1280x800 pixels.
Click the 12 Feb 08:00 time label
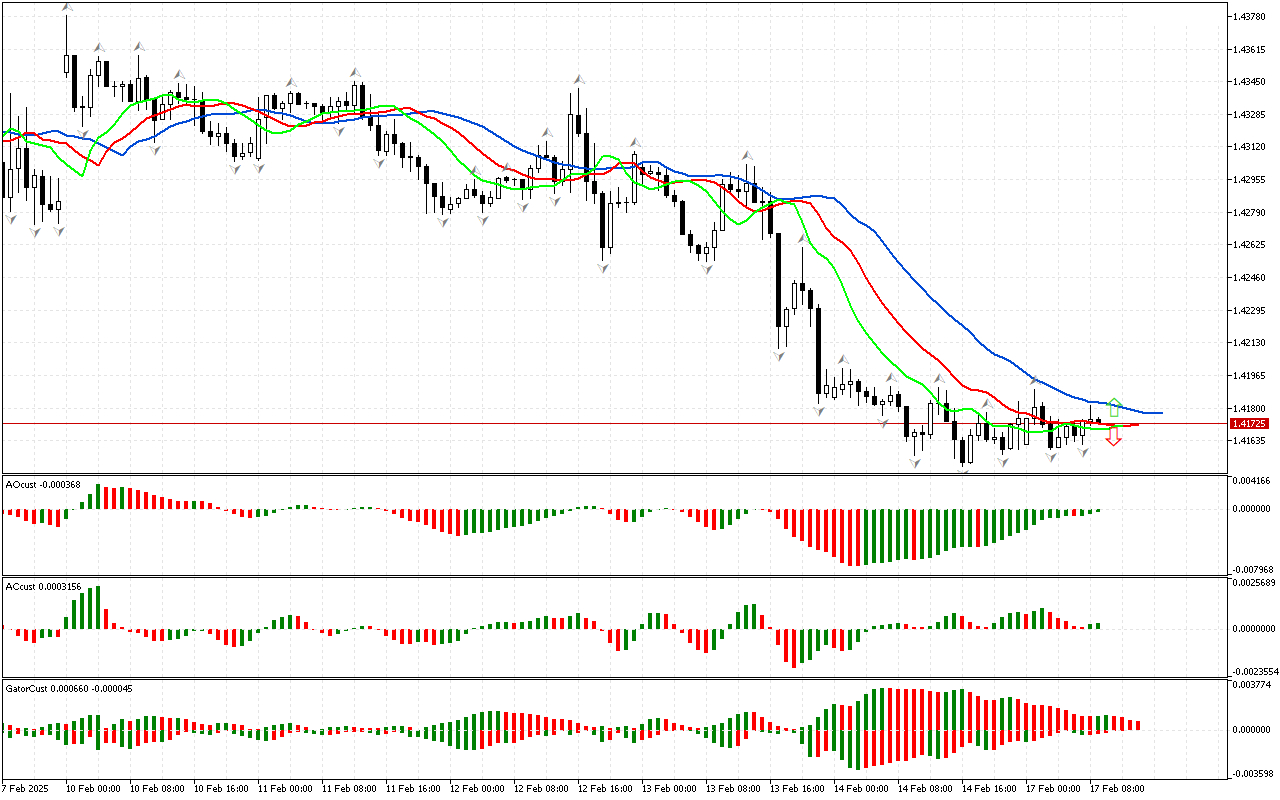[540, 788]
